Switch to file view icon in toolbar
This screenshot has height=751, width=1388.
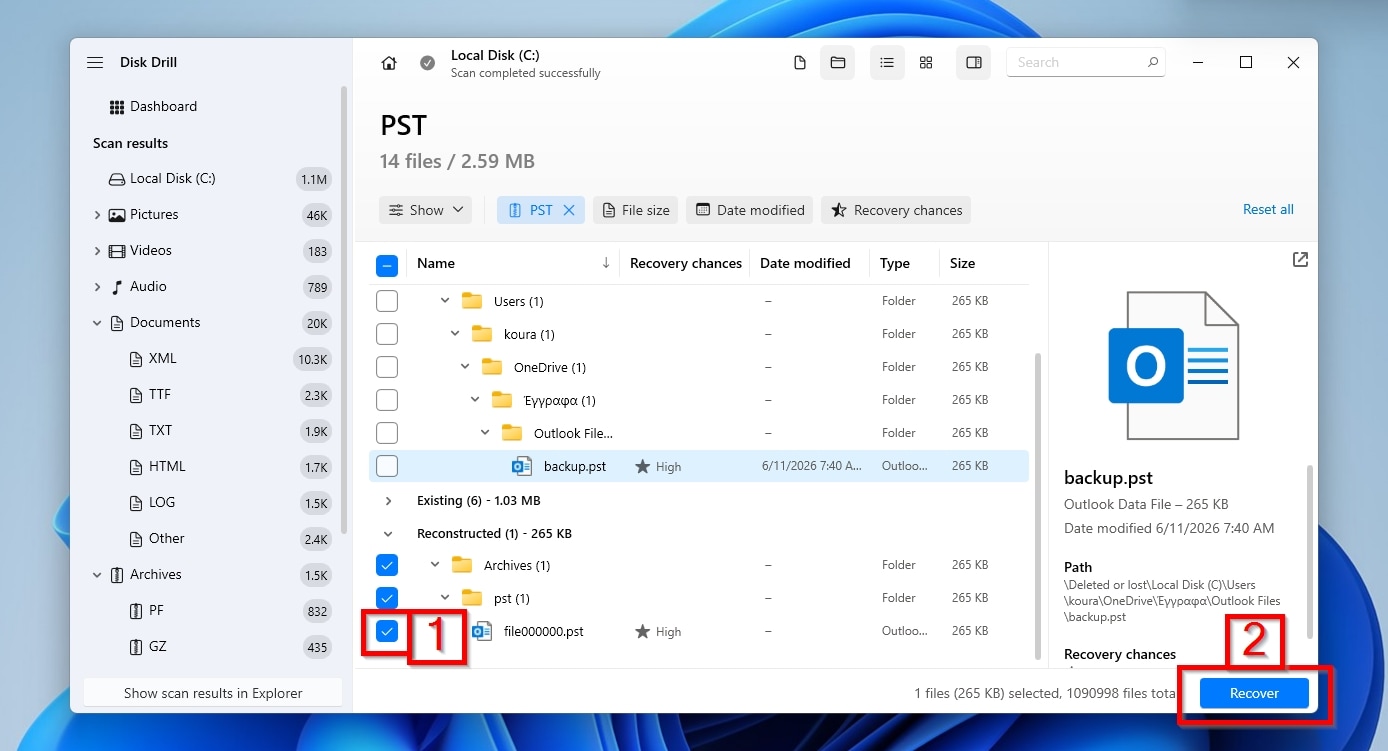coord(799,63)
